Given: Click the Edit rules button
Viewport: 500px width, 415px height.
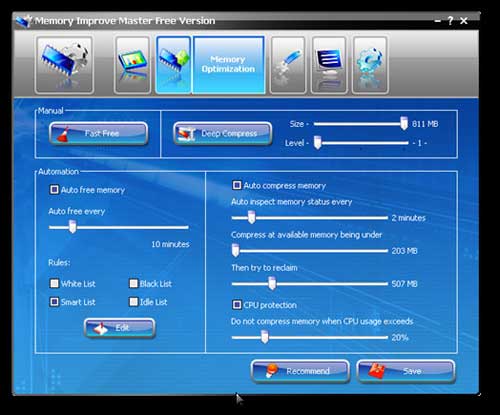Looking at the screenshot, I should pyautogui.click(x=120, y=328).
